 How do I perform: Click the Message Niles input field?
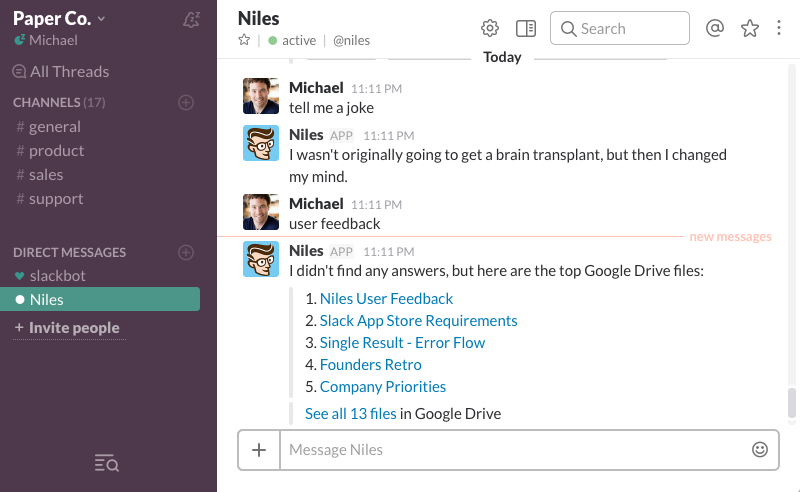513,450
